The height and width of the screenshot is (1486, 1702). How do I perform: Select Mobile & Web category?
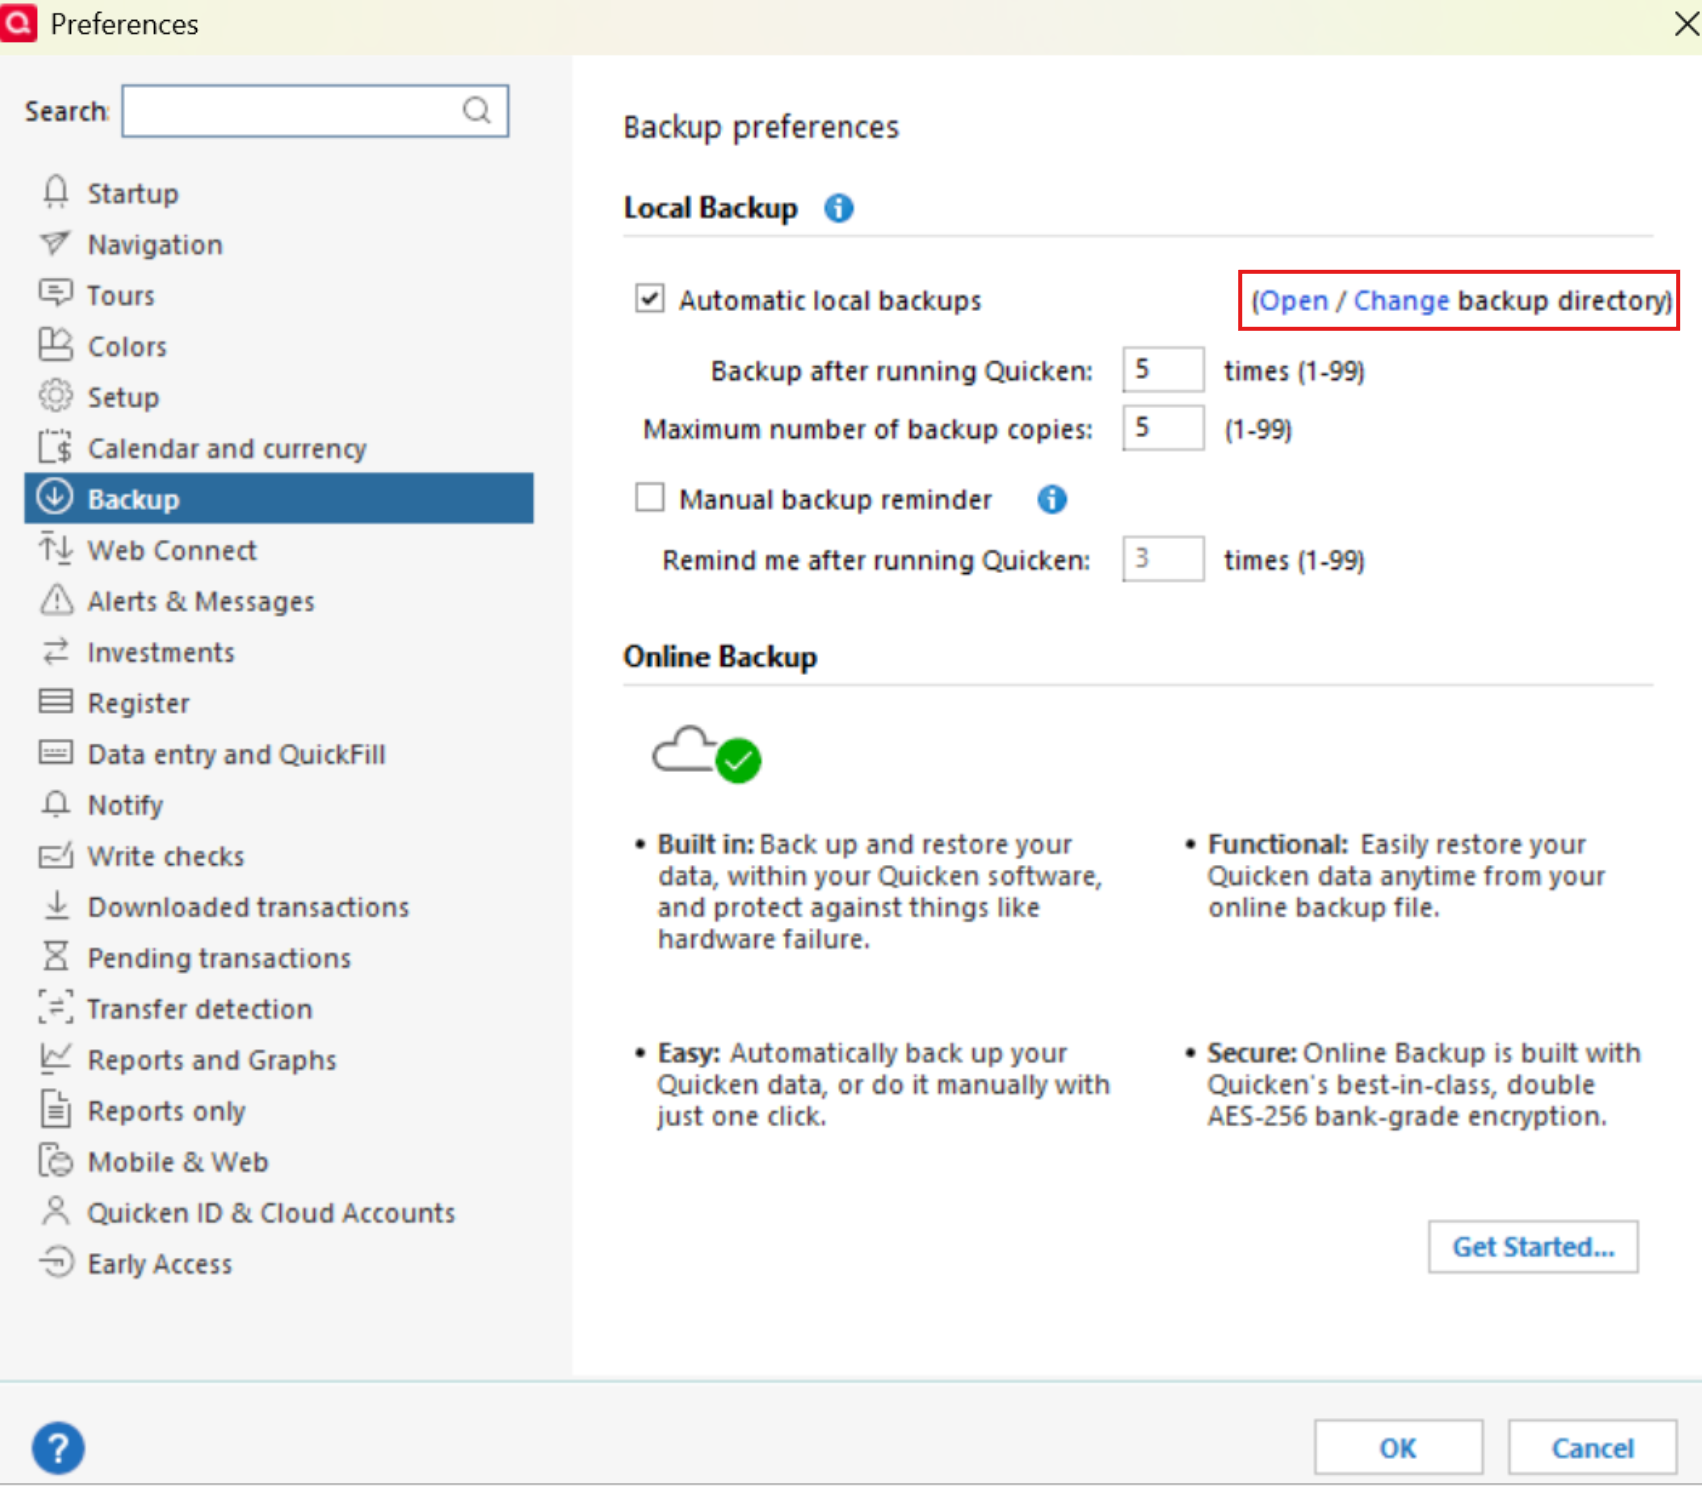[x=178, y=1162]
